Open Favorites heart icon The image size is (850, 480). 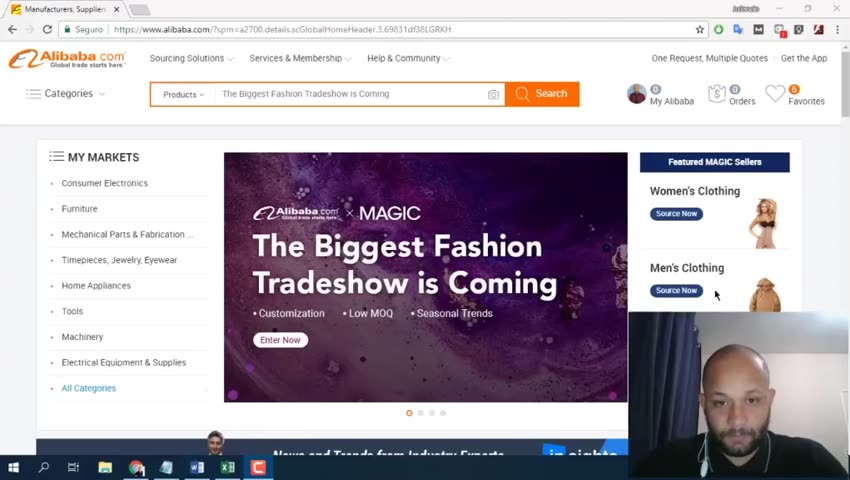click(776, 93)
